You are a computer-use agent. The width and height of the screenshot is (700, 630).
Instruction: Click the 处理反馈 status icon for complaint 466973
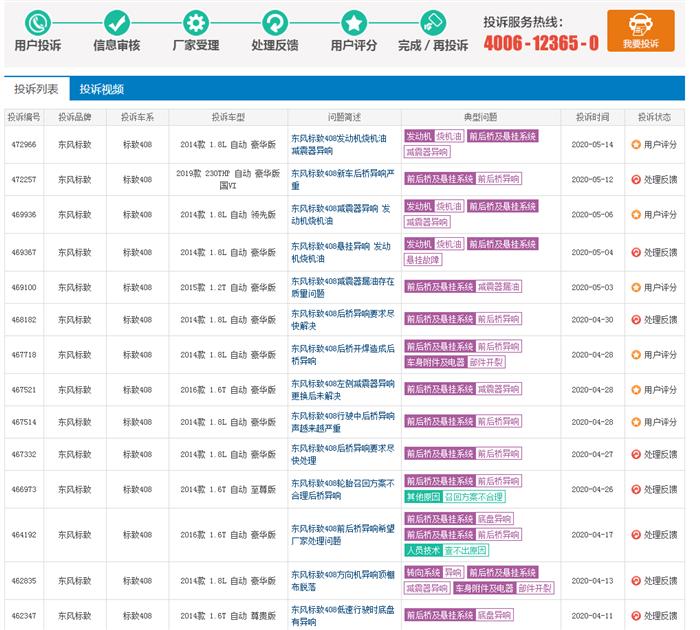click(x=636, y=490)
